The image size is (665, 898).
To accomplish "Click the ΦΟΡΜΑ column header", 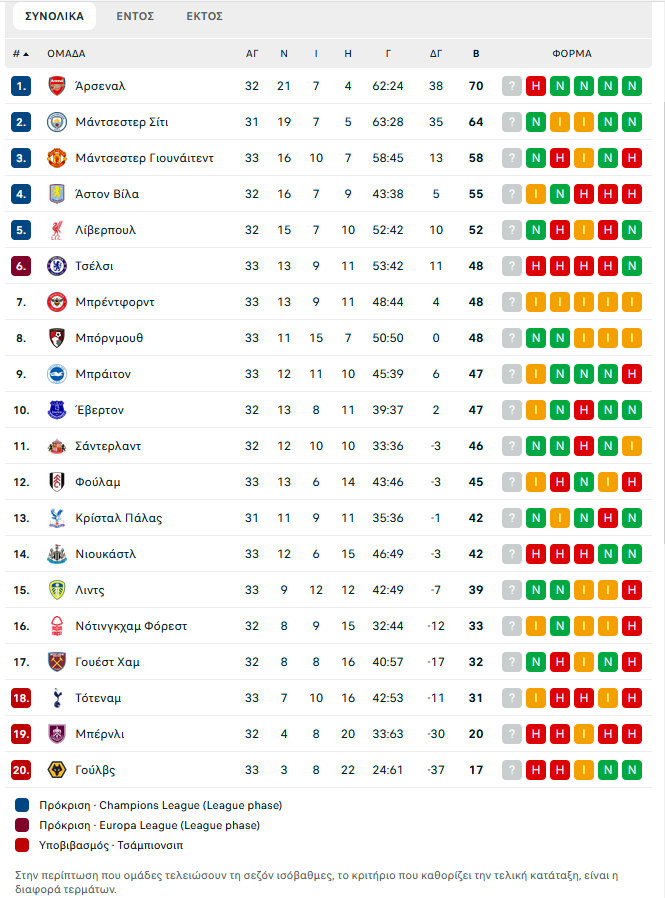I will click(572, 52).
